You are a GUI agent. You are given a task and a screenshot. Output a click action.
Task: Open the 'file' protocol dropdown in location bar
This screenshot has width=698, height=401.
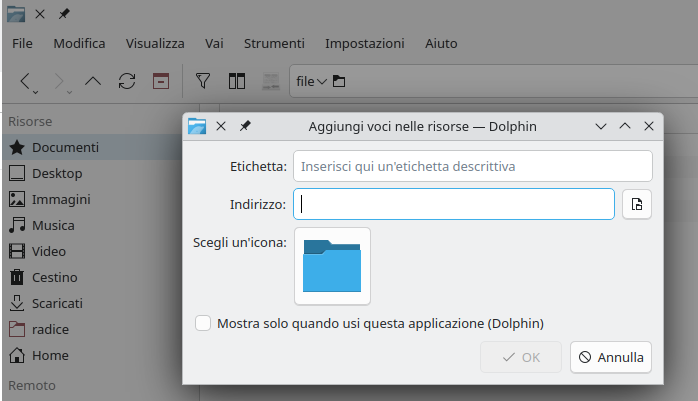click(x=312, y=81)
